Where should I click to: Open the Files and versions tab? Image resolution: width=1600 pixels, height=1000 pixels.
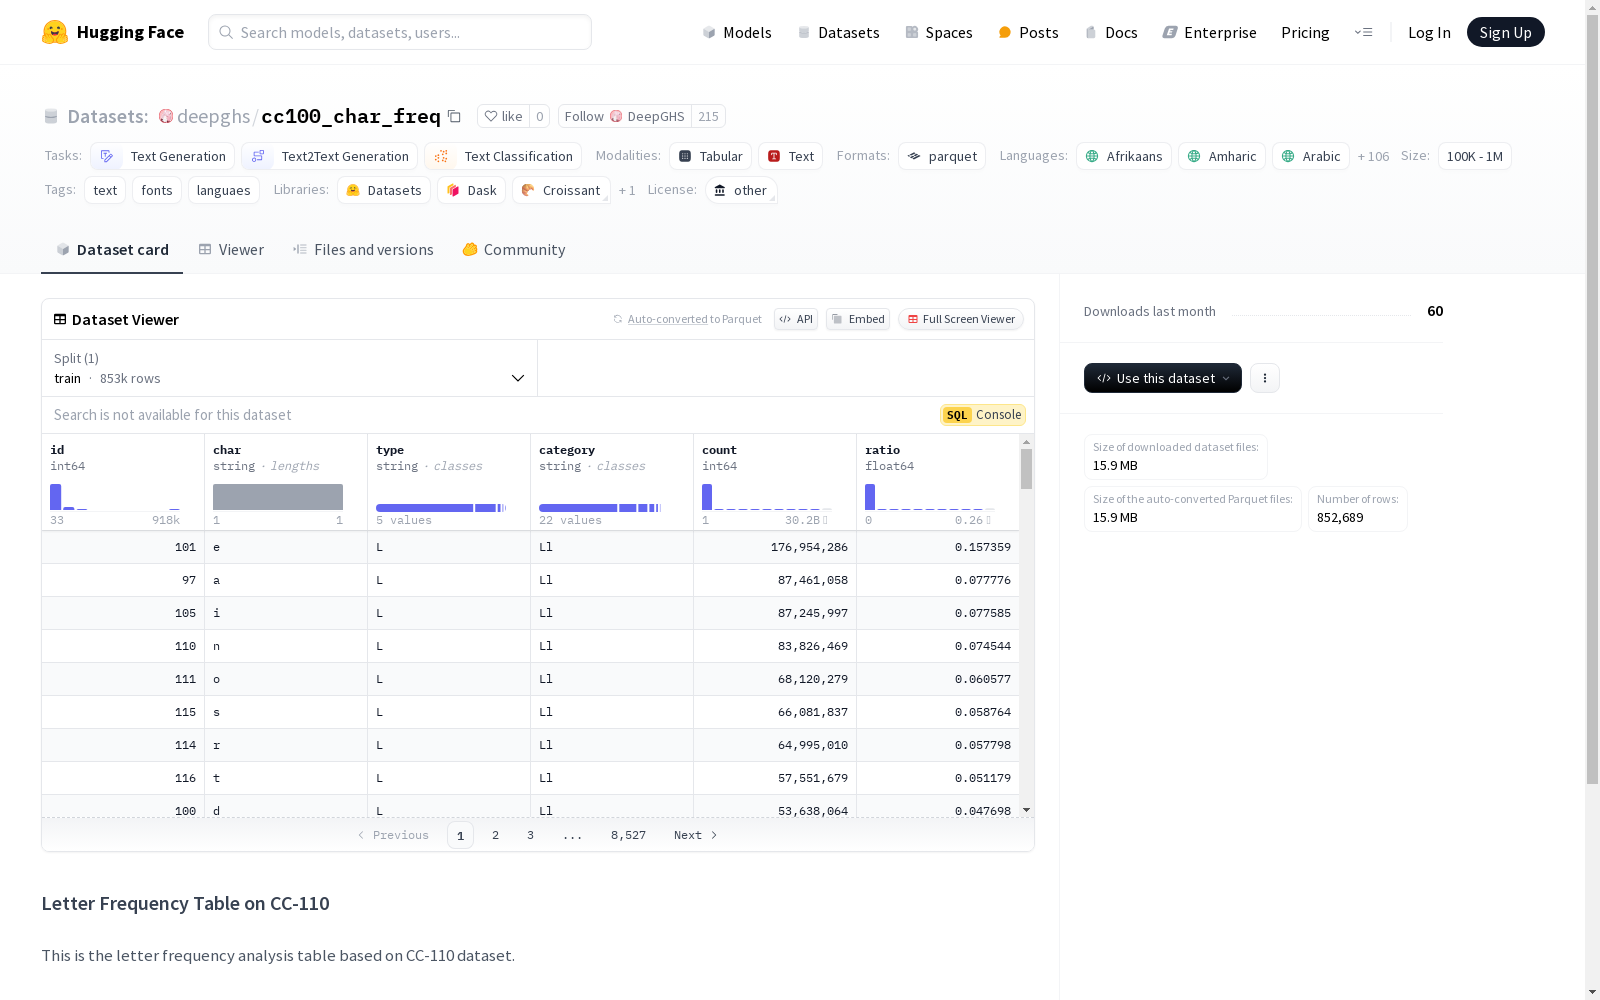(x=363, y=250)
